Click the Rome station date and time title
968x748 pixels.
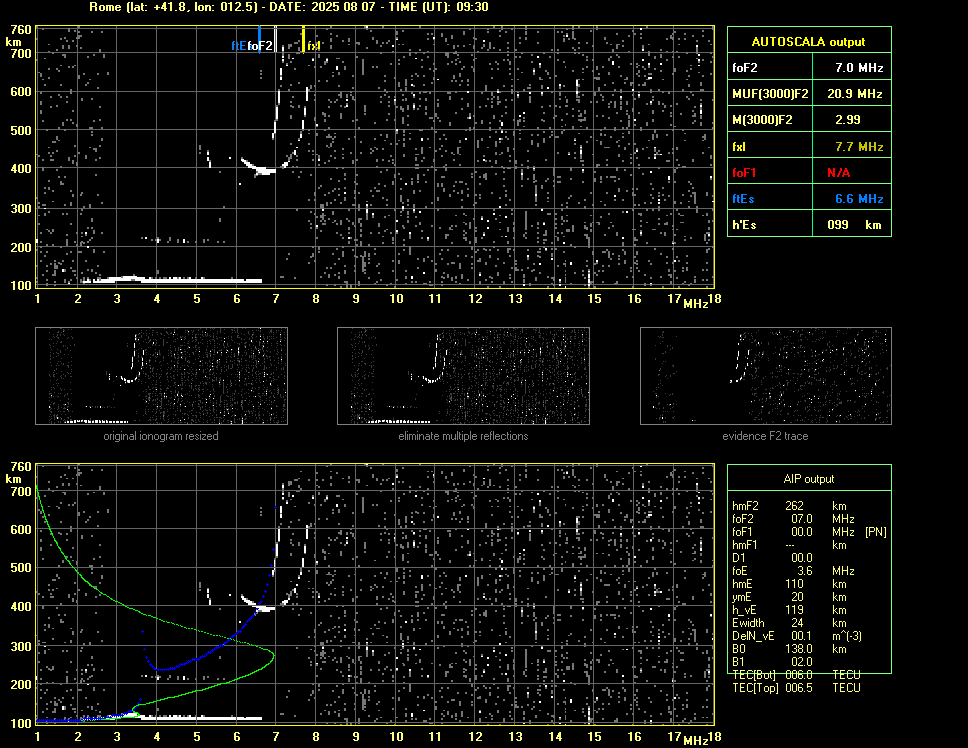pyautogui.click(x=288, y=7)
